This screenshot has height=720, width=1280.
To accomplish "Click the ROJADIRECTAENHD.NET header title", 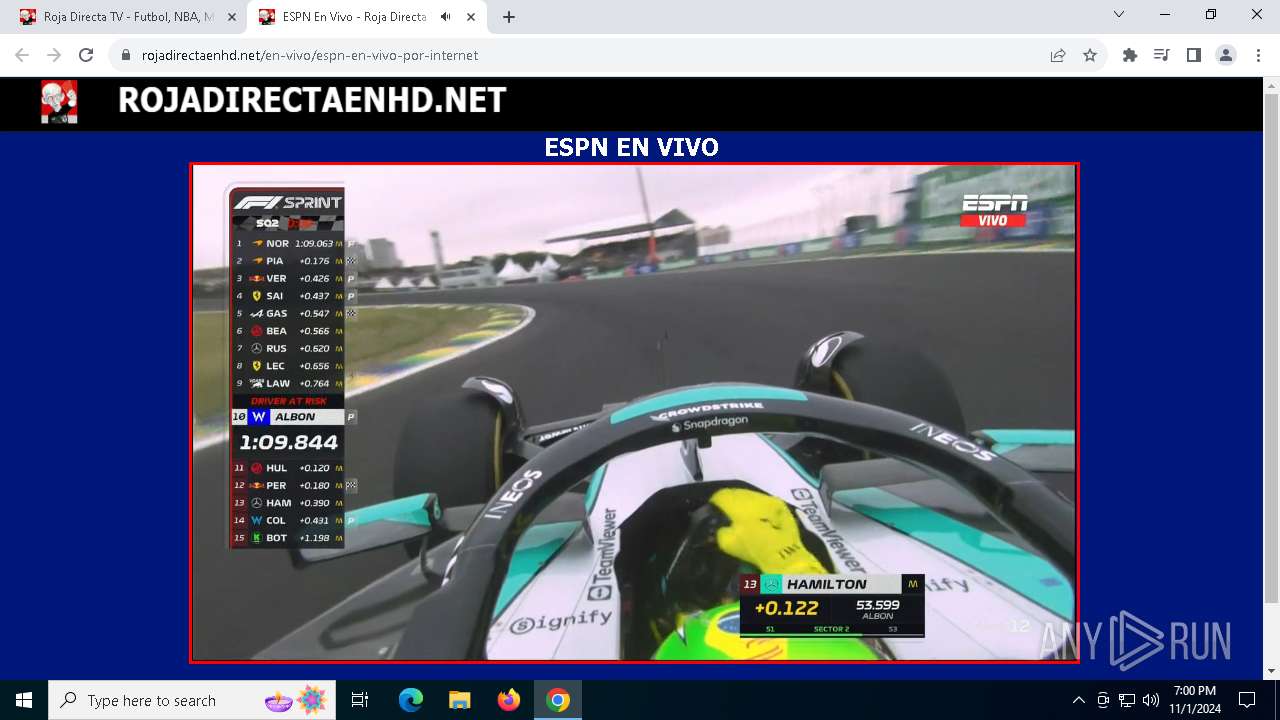I will click(312, 101).
